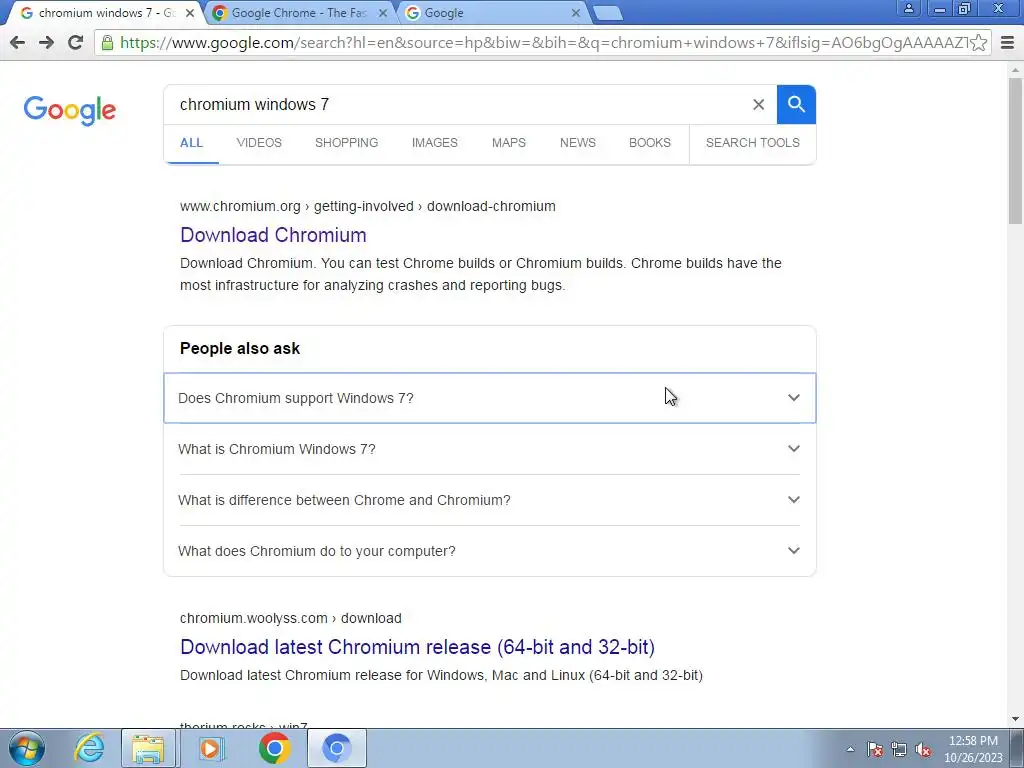Switch to IMAGES results

[435, 143]
